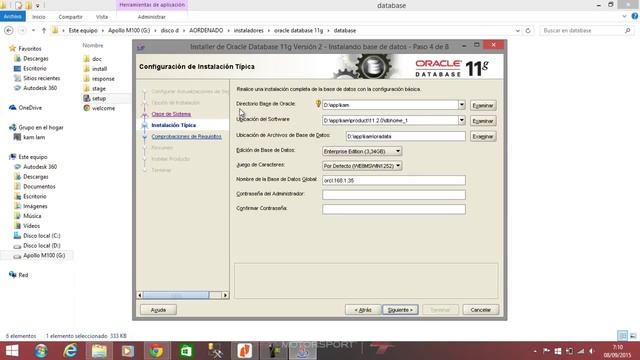This screenshot has height=360, width=640.
Task: Click Examinar for Ubicación del Software
Action: [483, 121]
